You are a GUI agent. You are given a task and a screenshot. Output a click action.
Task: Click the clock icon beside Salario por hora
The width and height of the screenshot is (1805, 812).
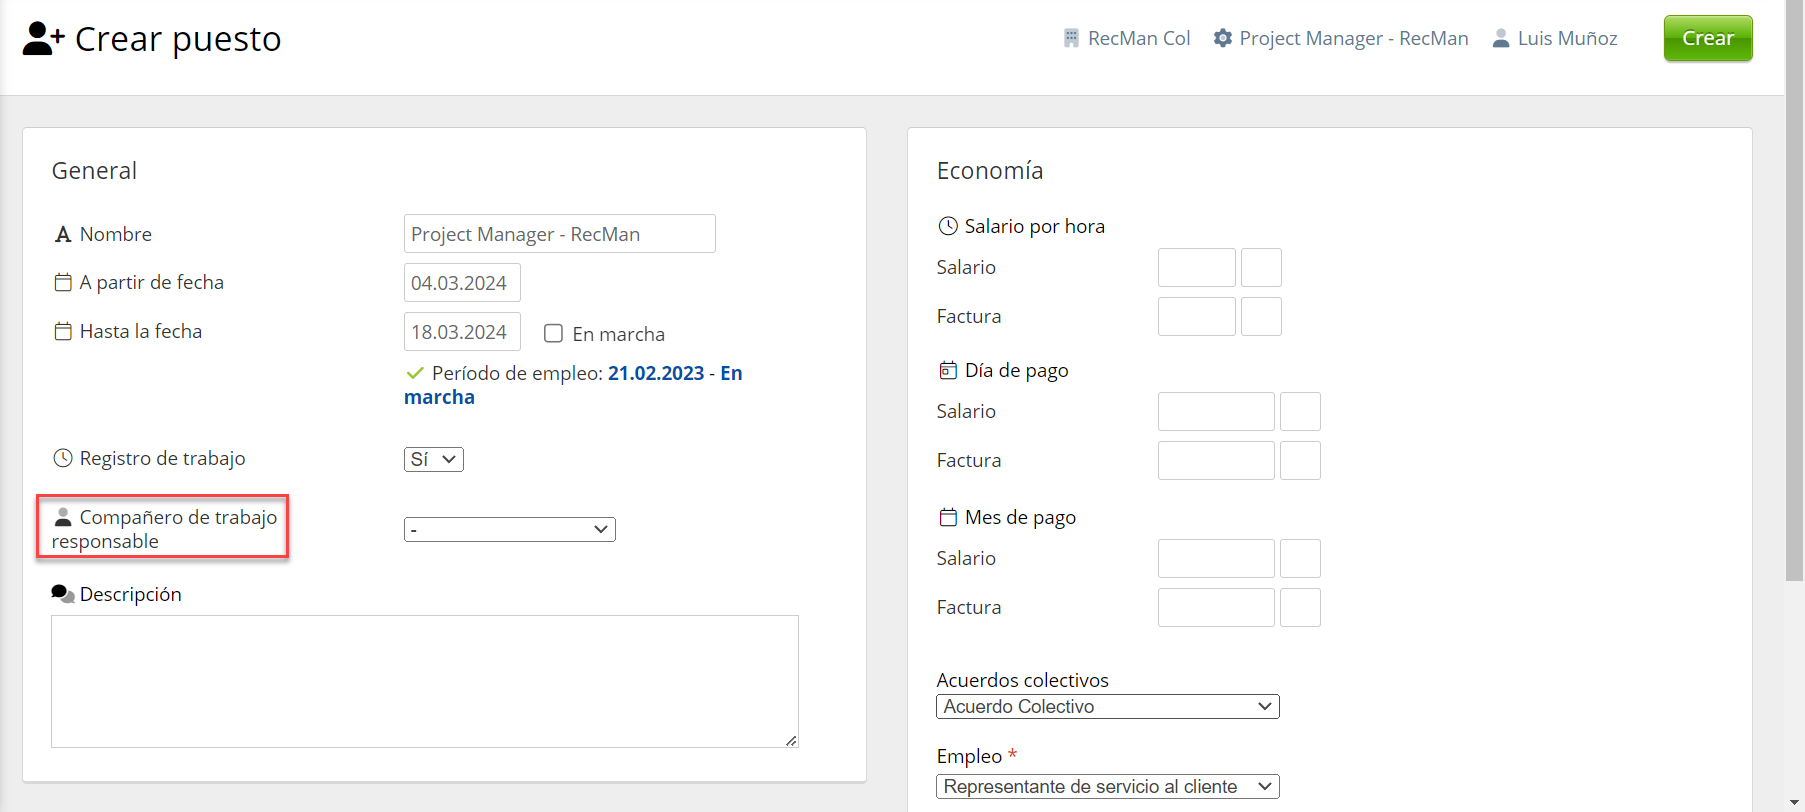tap(947, 227)
